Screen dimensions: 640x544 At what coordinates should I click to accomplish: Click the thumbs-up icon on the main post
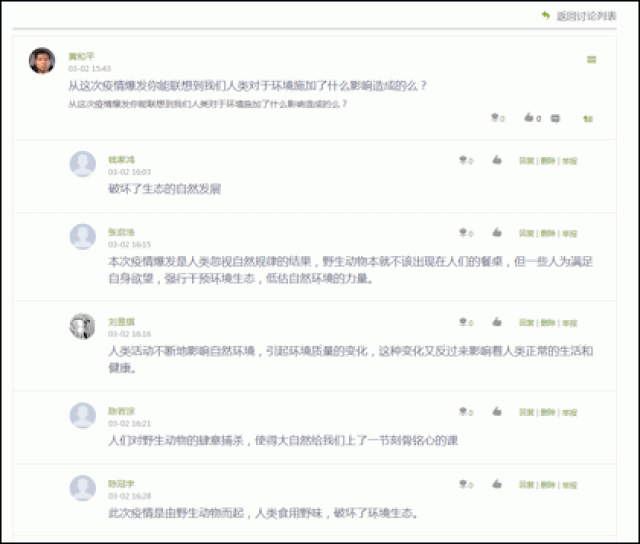pyautogui.click(x=528, y=118)
